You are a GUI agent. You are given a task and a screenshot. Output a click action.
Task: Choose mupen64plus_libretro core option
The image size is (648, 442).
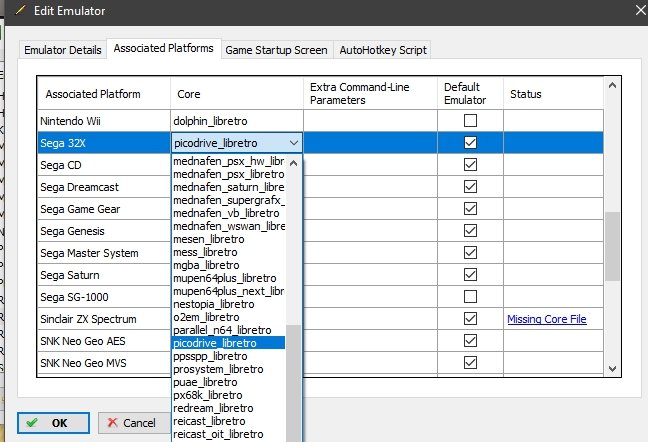tap(229, 278)
